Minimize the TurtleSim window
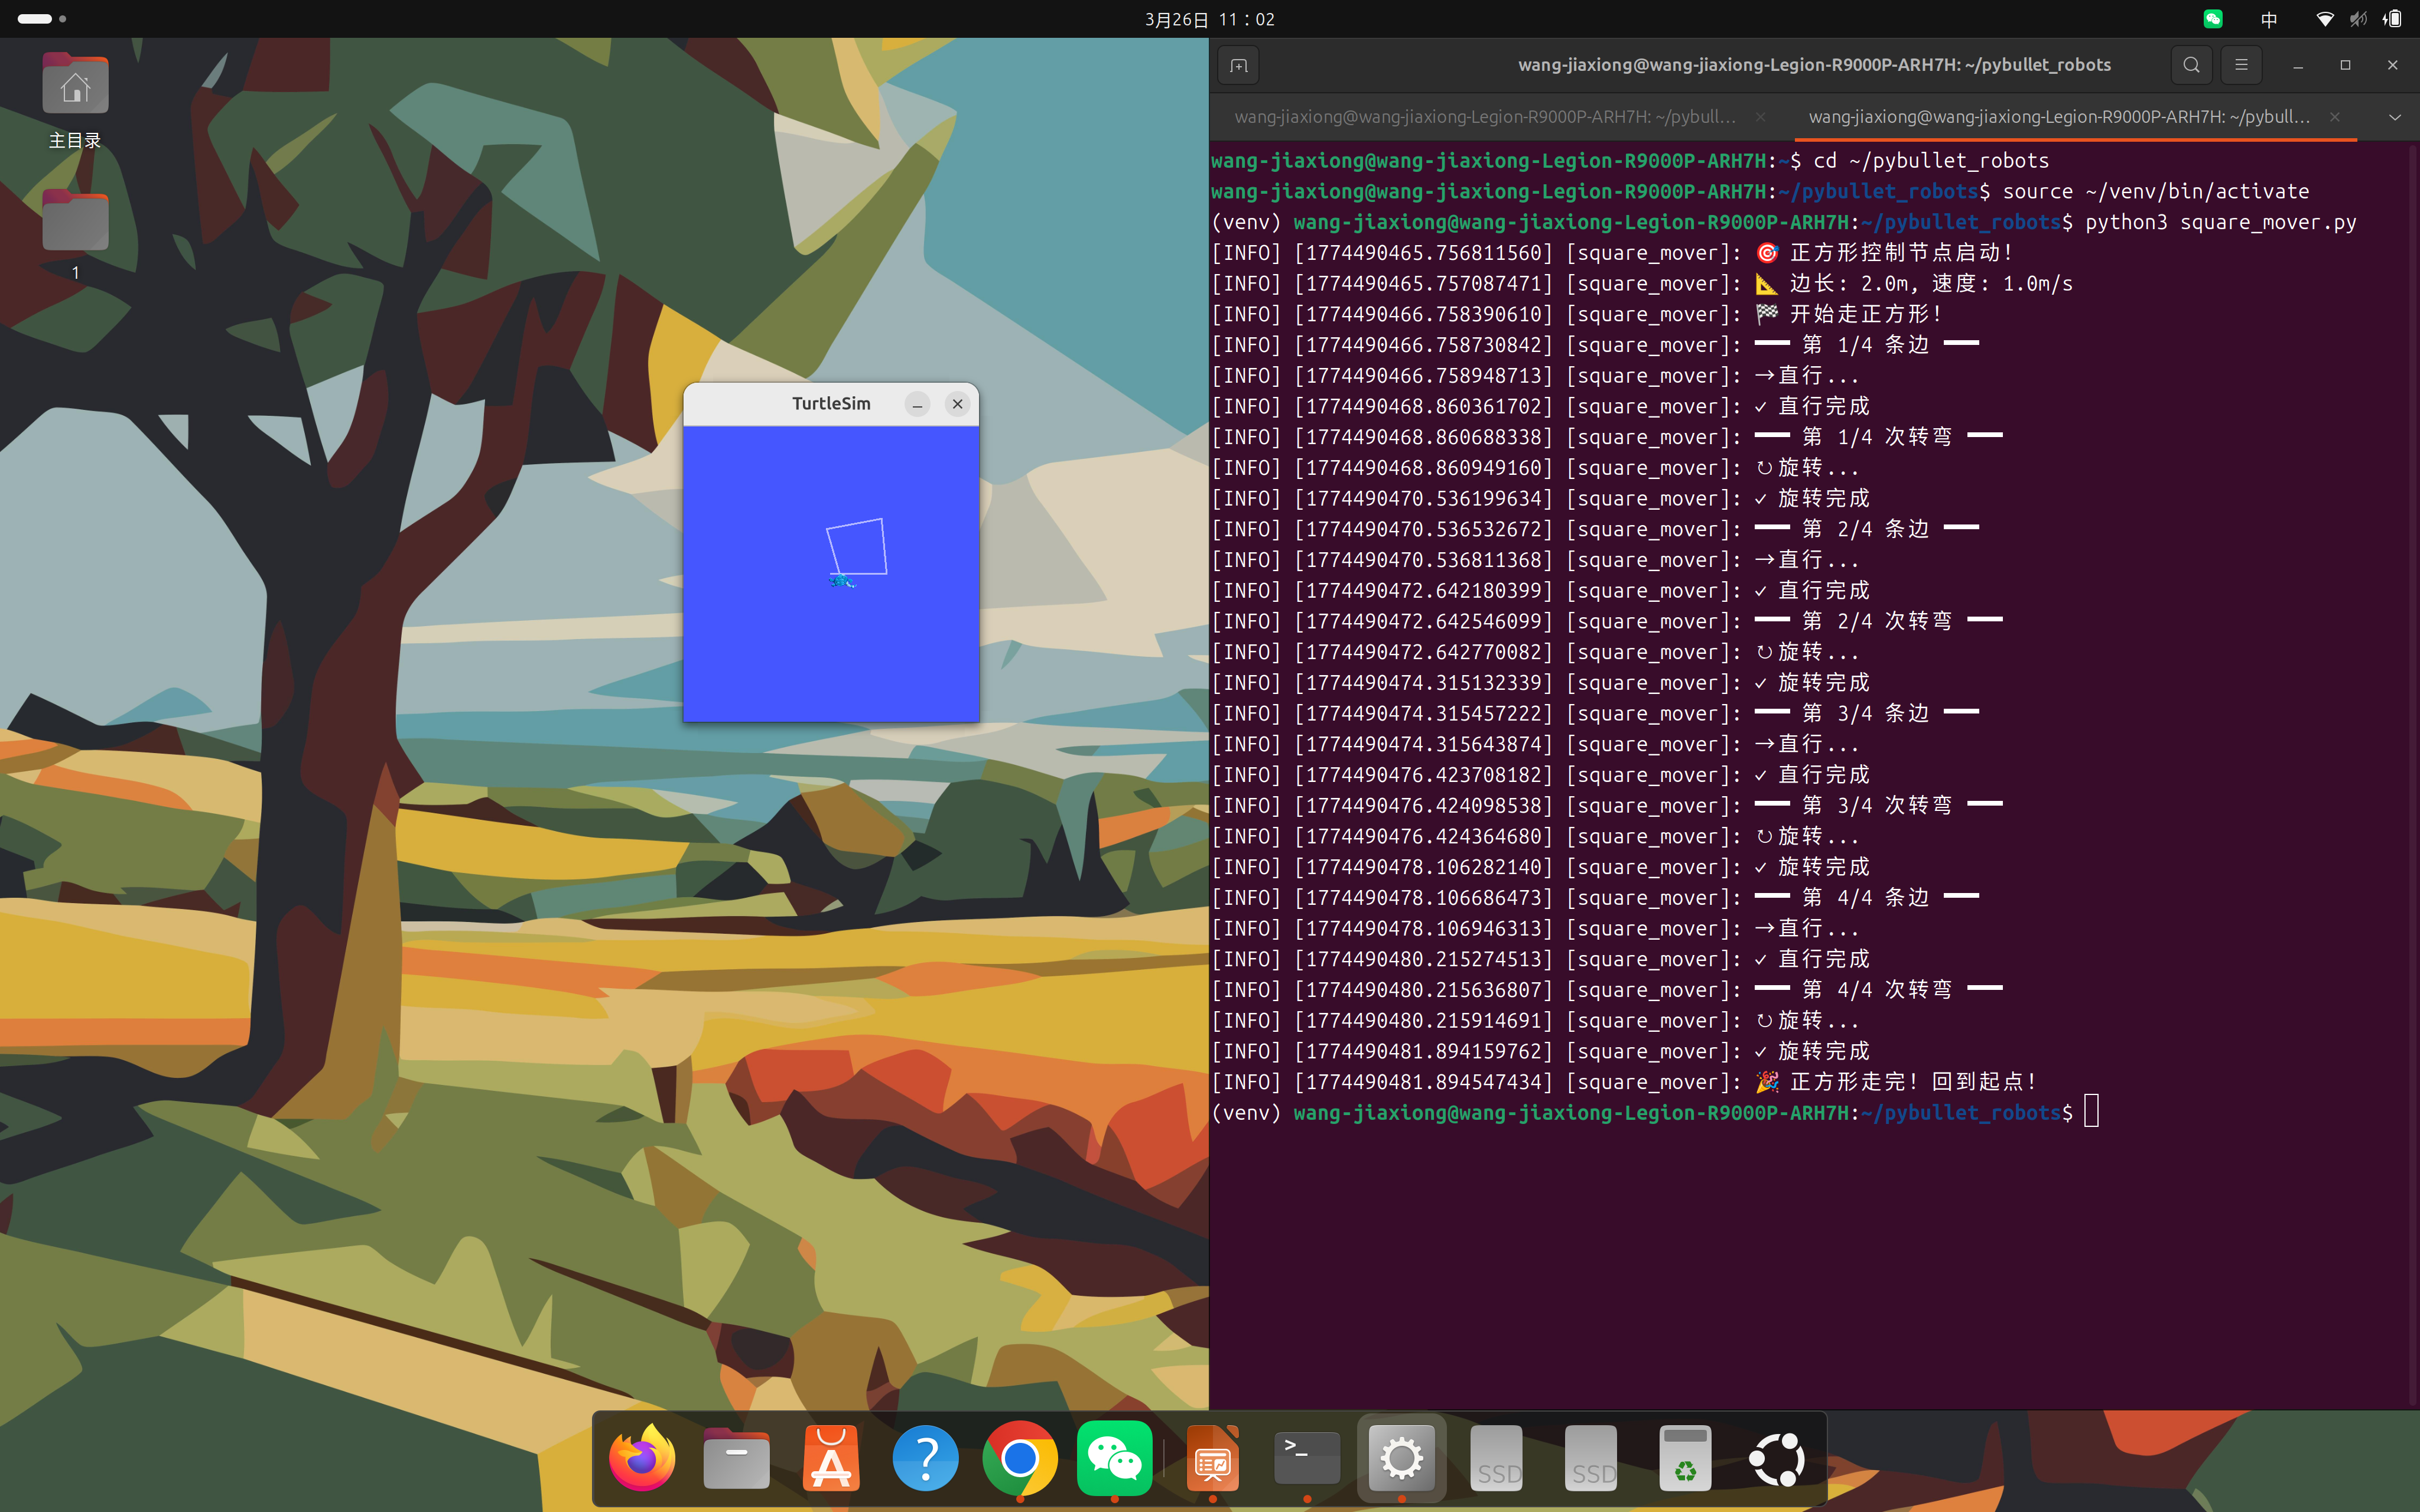 [x=917, y=404]
